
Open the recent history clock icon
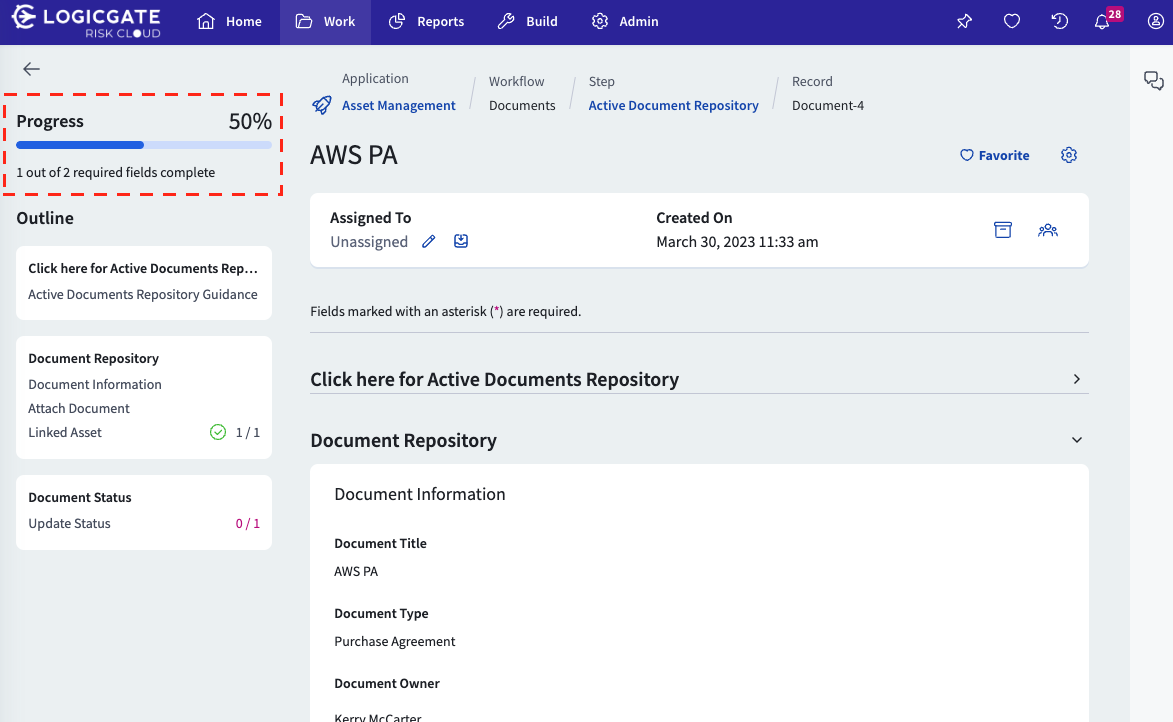click(1059, 22)
